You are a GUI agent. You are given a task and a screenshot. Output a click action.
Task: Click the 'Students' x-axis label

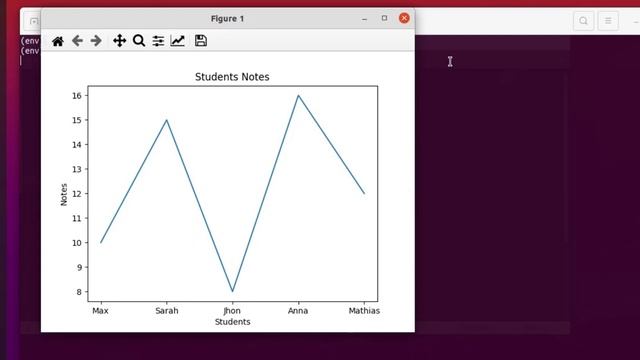(x=232, y=322)
